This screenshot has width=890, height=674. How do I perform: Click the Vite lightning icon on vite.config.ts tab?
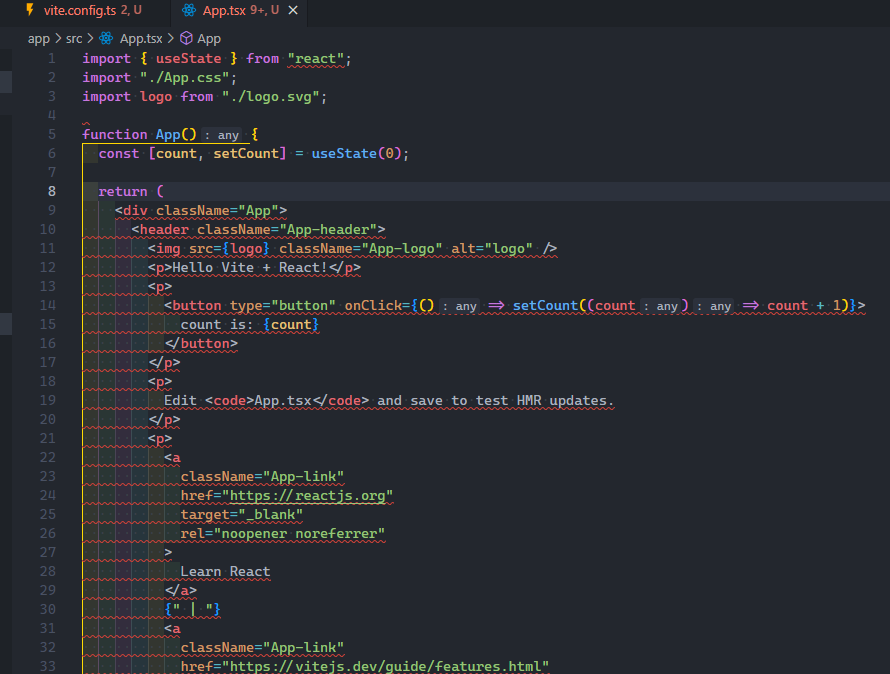coord(30,10)
